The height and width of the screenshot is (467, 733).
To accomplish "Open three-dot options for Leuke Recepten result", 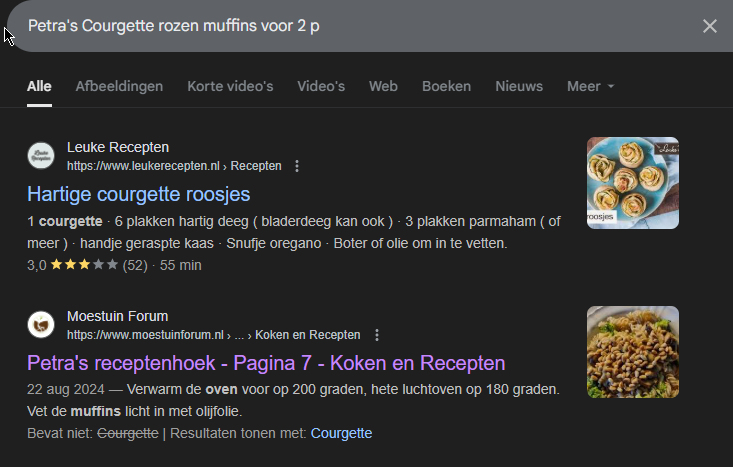I will click(x=297, y=166).
